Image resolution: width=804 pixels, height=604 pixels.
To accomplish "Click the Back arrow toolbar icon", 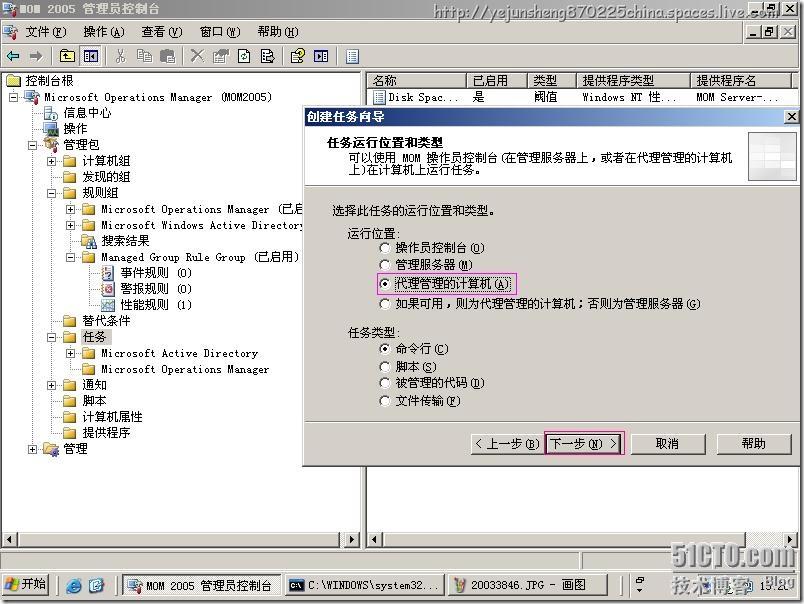I will coord(13,56).
